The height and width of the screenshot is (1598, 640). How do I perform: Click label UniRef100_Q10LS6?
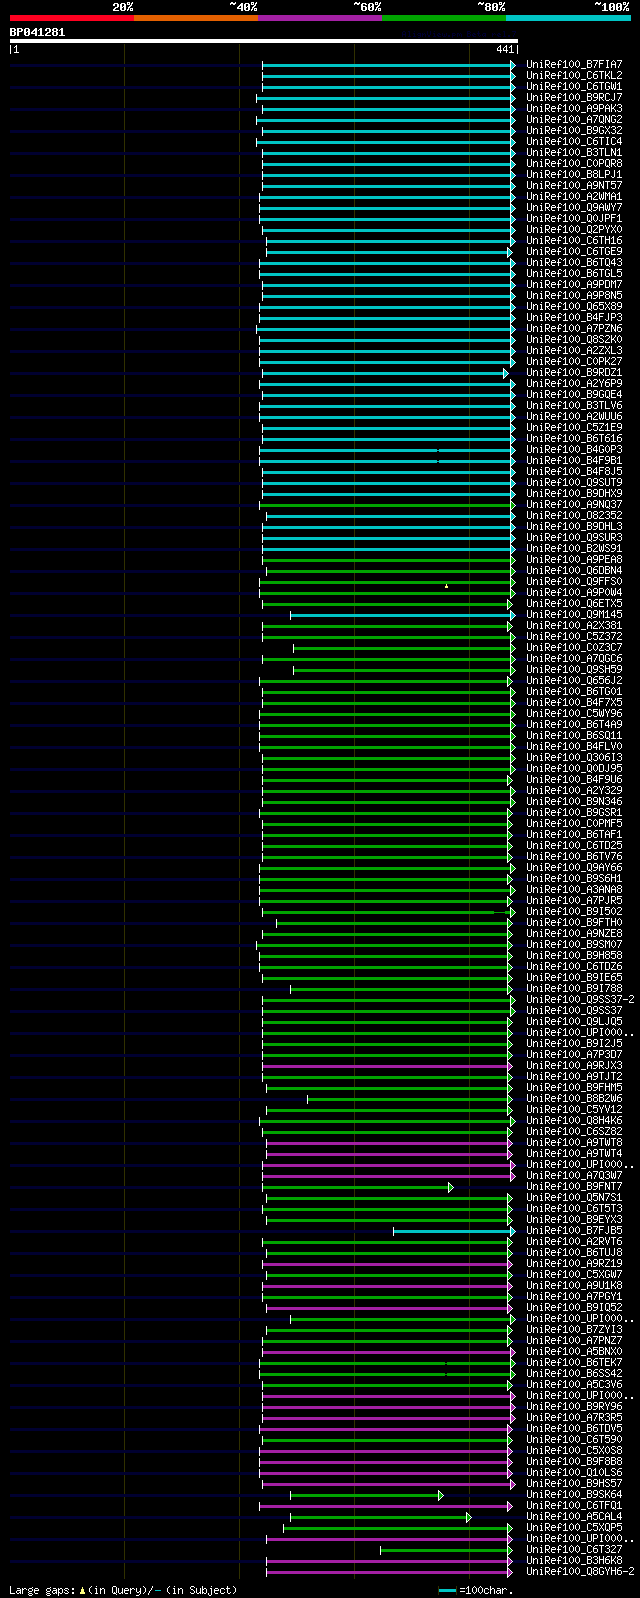click(574, 1472)
